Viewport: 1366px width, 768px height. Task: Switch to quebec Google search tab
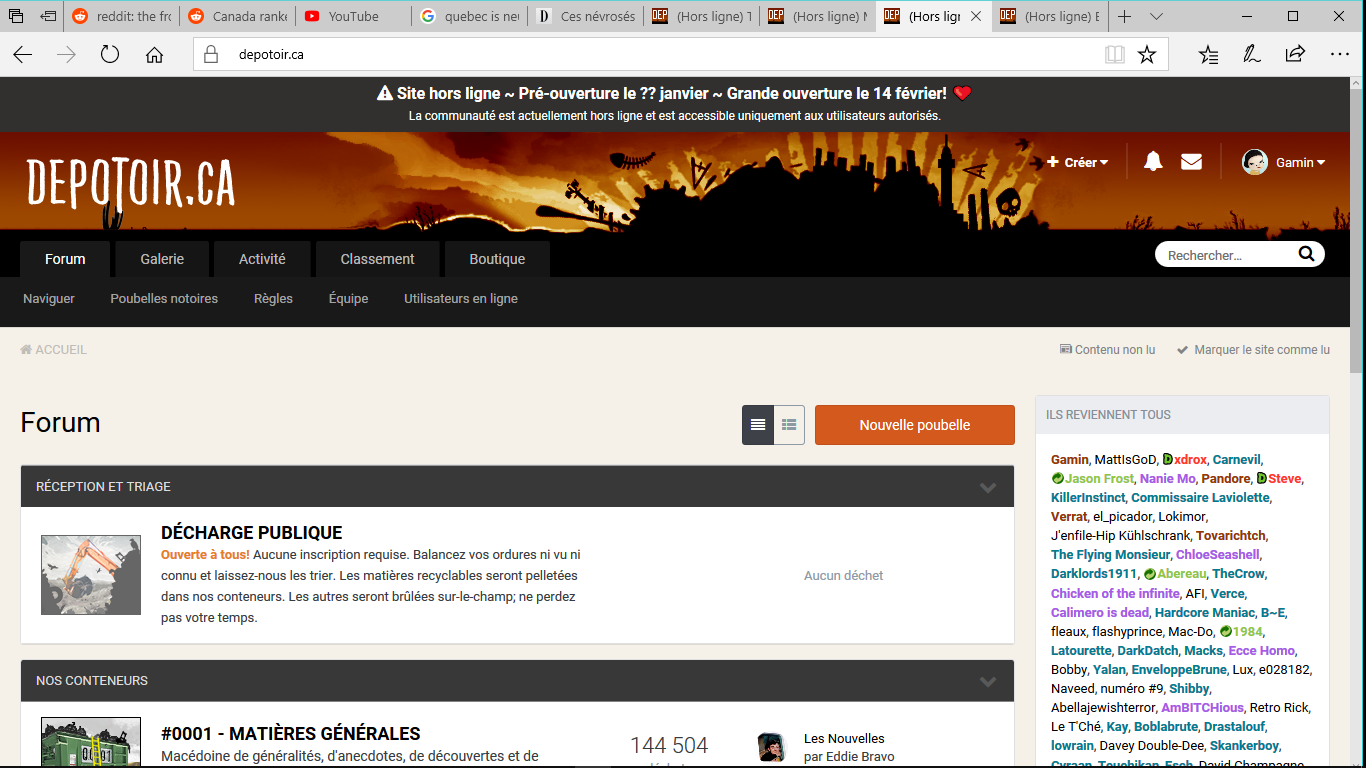click(470, 16)
